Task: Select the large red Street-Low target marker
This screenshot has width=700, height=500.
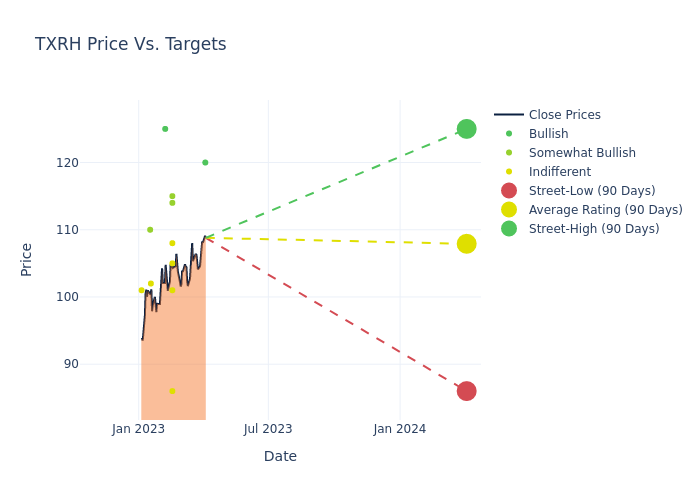Action: (x=466, y=391)
